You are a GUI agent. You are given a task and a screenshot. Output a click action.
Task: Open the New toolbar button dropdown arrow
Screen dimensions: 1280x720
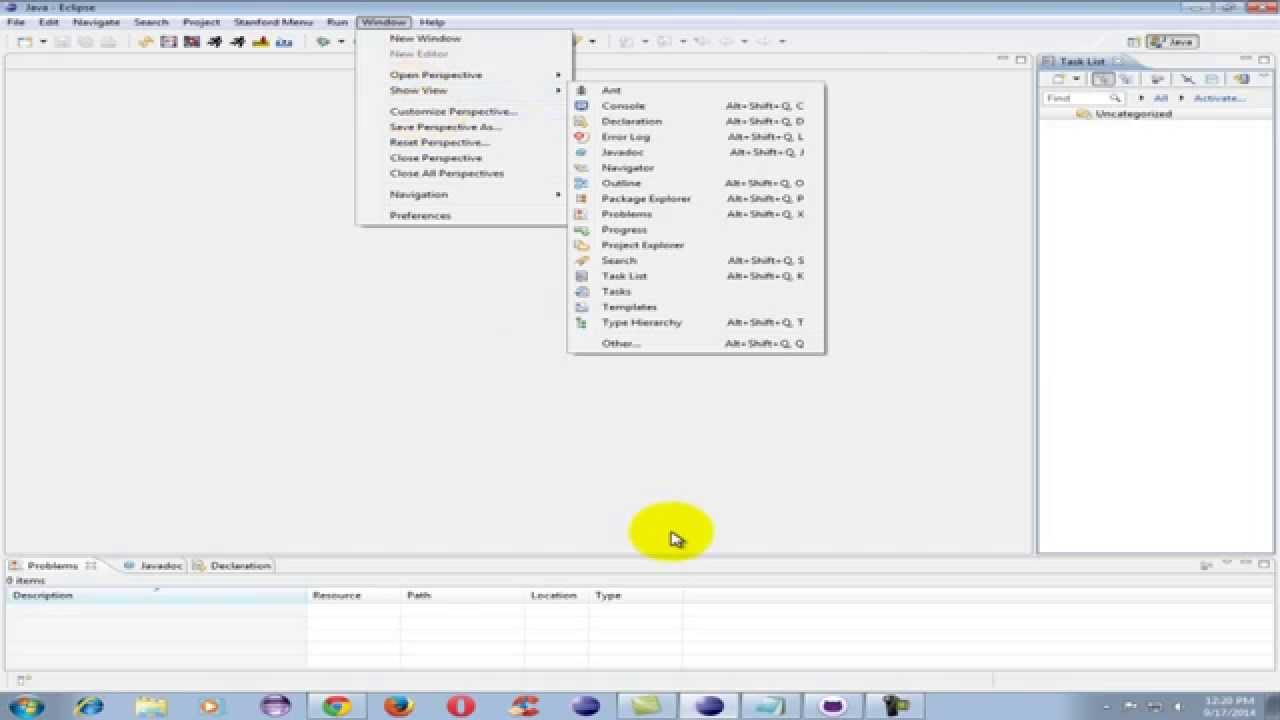(x=43, y=42)
